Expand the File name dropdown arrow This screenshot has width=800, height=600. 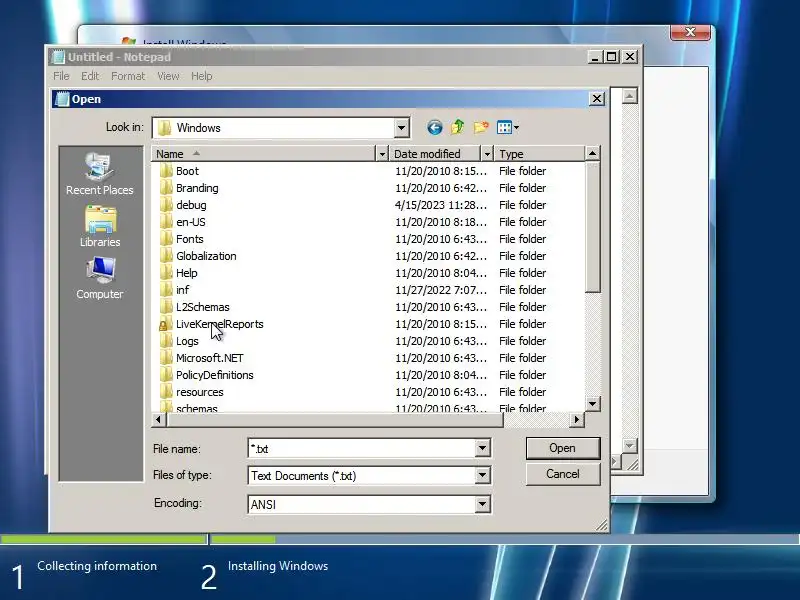[482, 448]
